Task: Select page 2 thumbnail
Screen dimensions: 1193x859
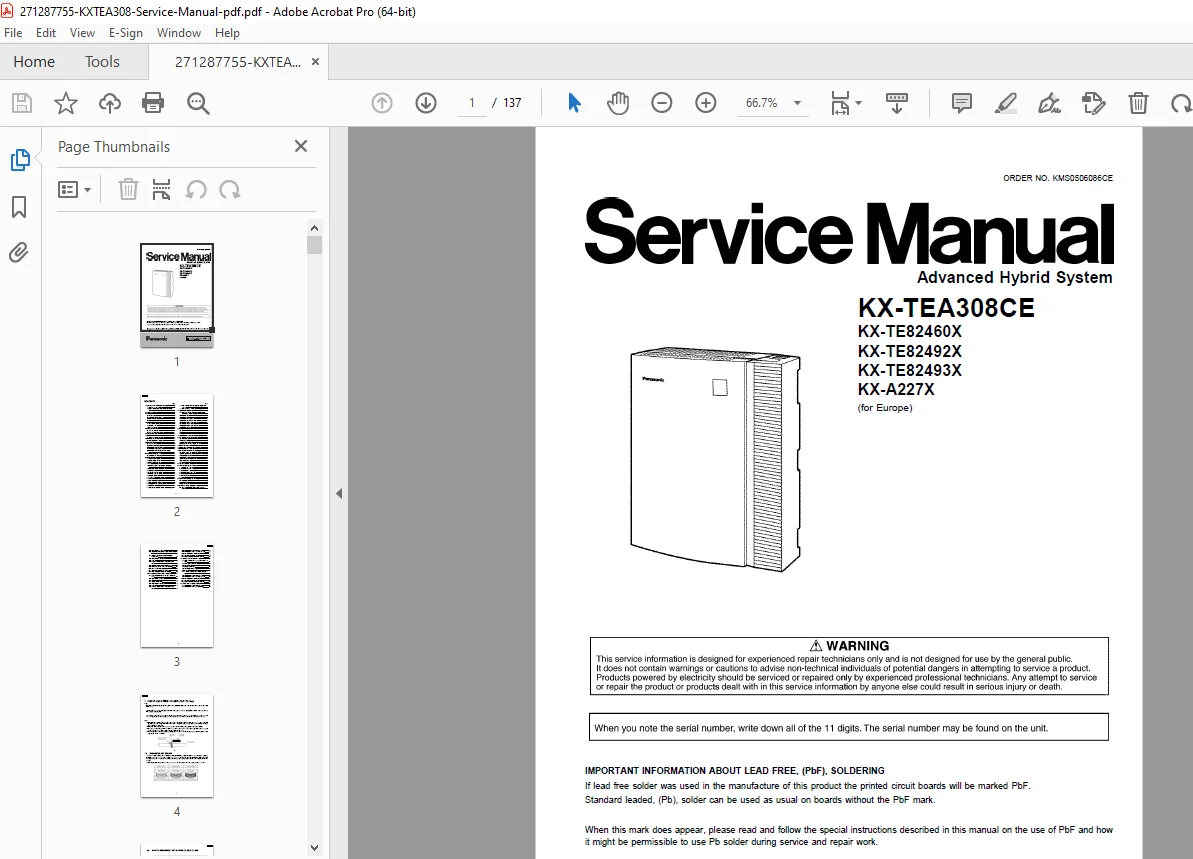Action: coord(177,446)
